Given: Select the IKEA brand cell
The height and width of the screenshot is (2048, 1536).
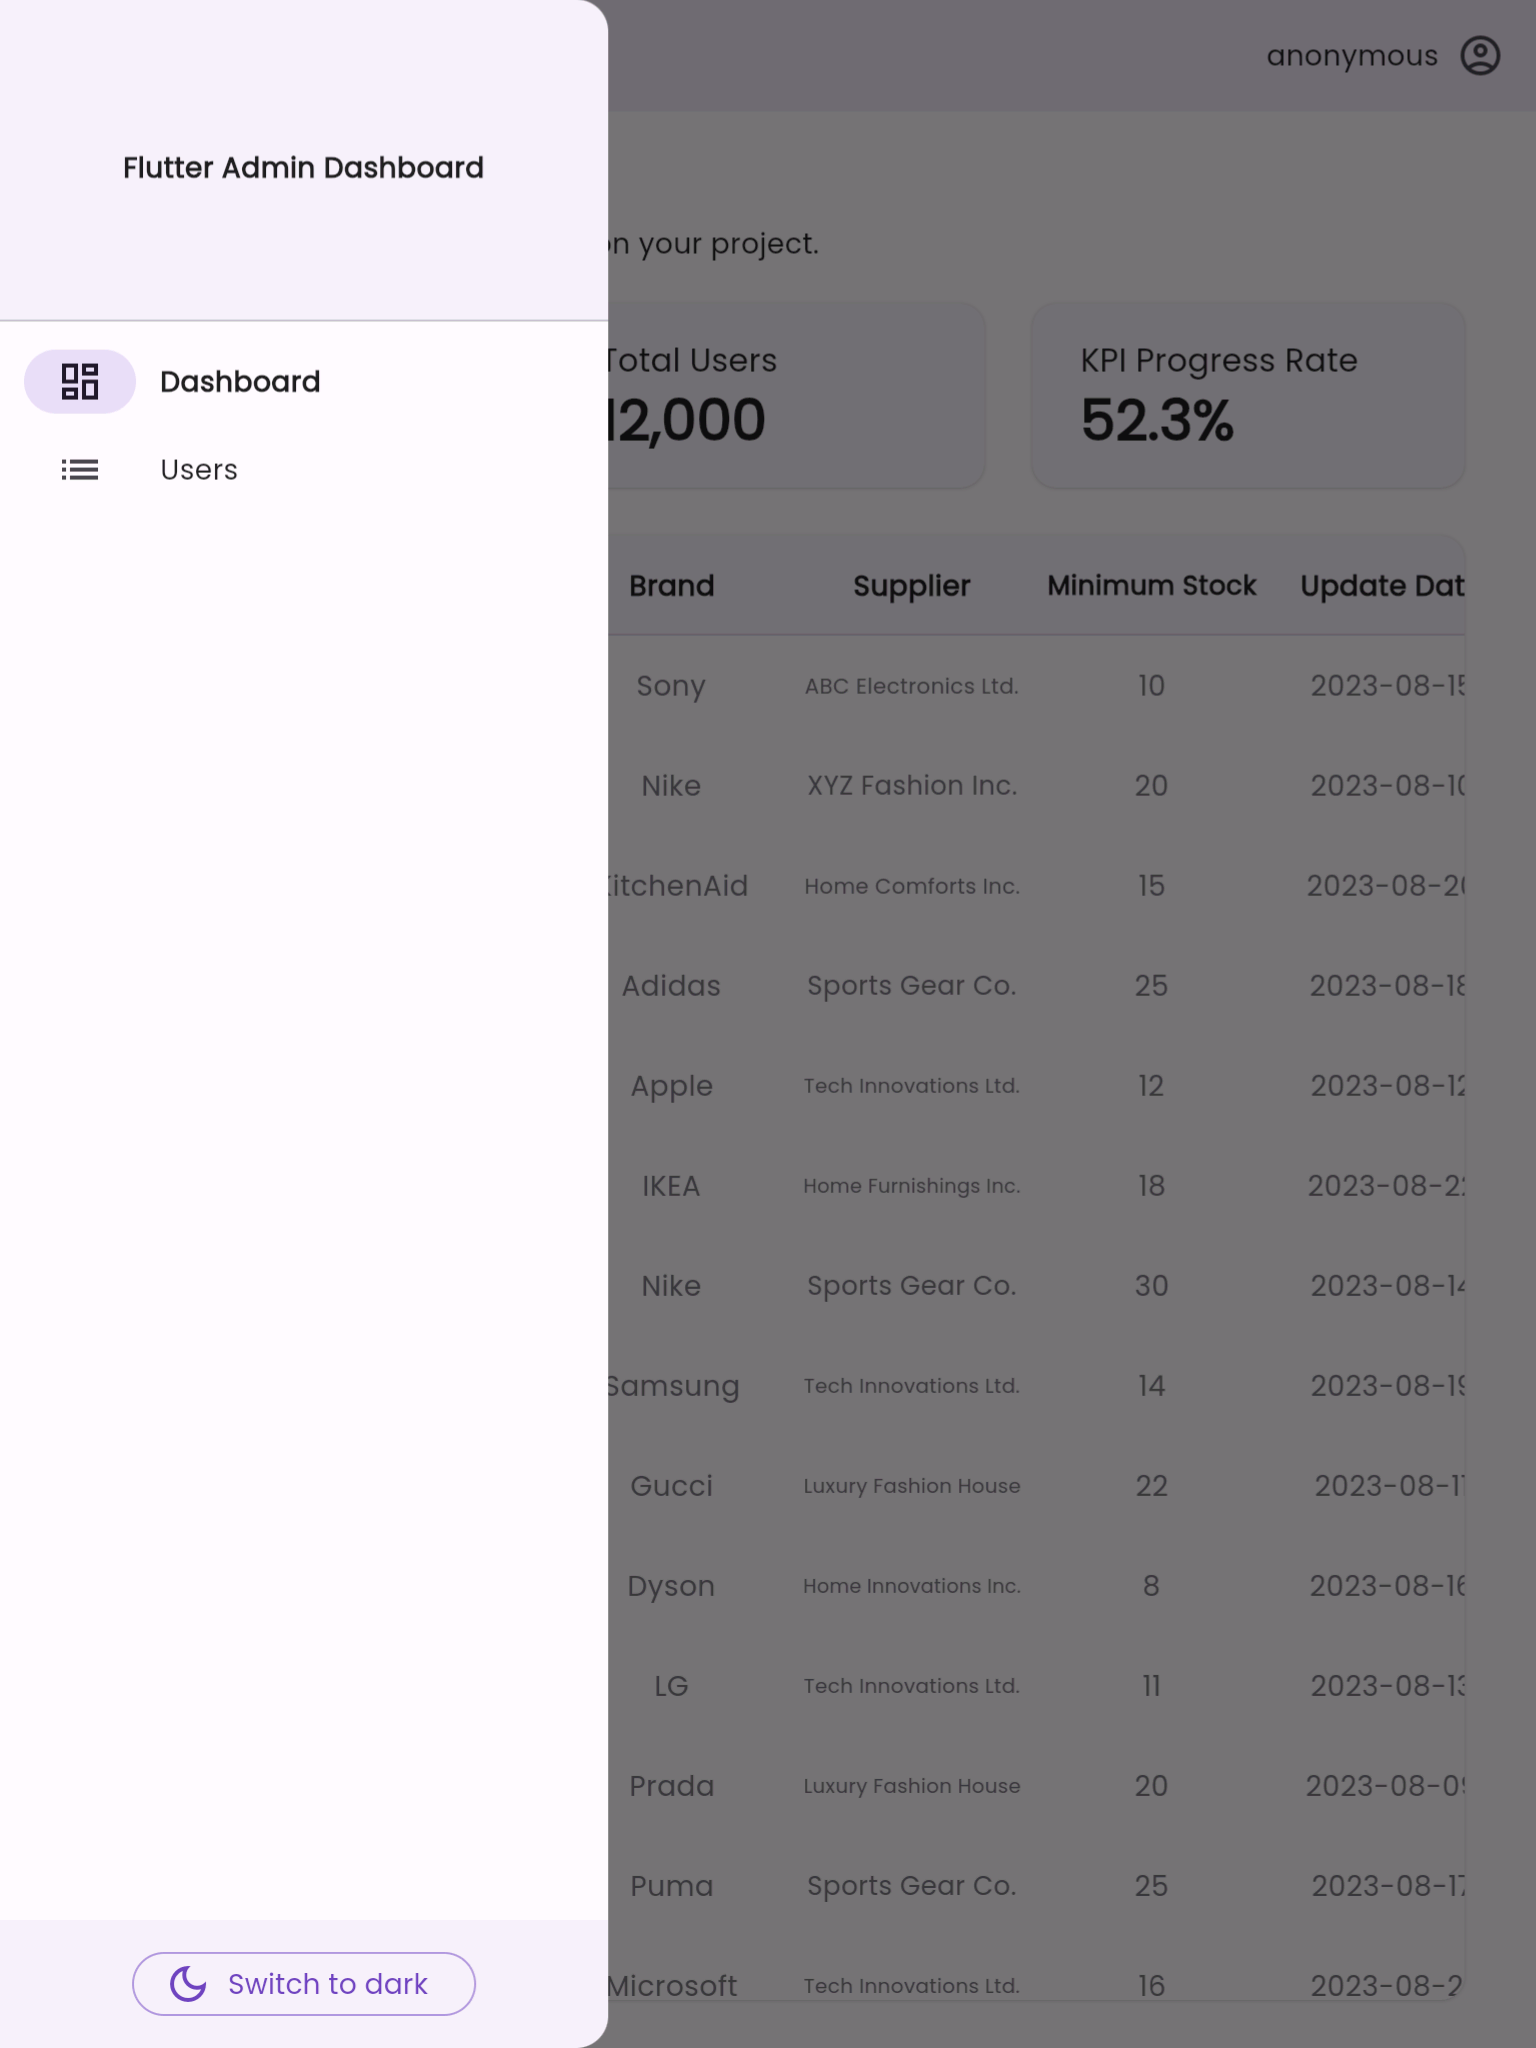Looking at the screenshot, I should 671,1186.
